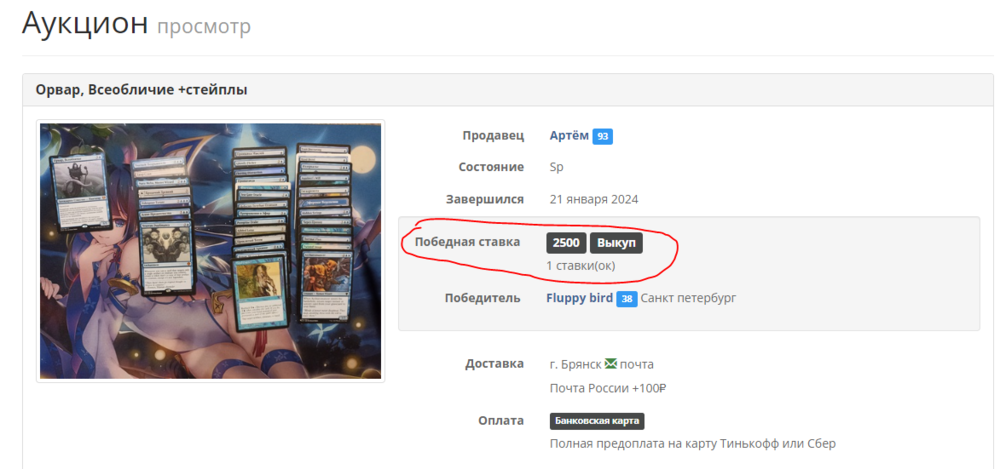Click the Выкуп buyout badge
Screen dimensions: 1000x469
pyautogui.click(x=616, y=243)
